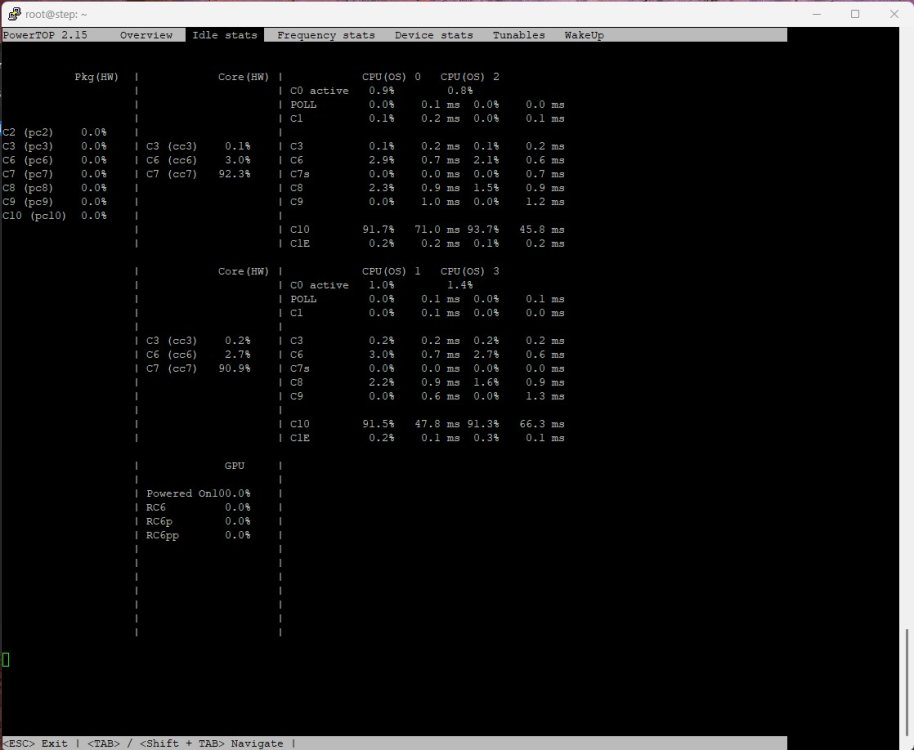This screenshot has width=914, height=750.
Task: Click the C6 (cc6) value 2.7%
Action: 238,354
